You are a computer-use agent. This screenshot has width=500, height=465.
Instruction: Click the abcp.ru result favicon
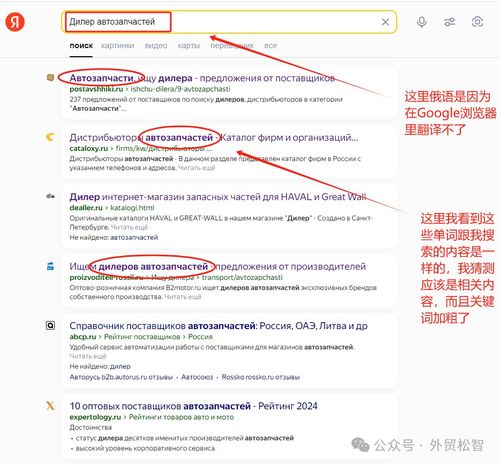coord(50,325)
